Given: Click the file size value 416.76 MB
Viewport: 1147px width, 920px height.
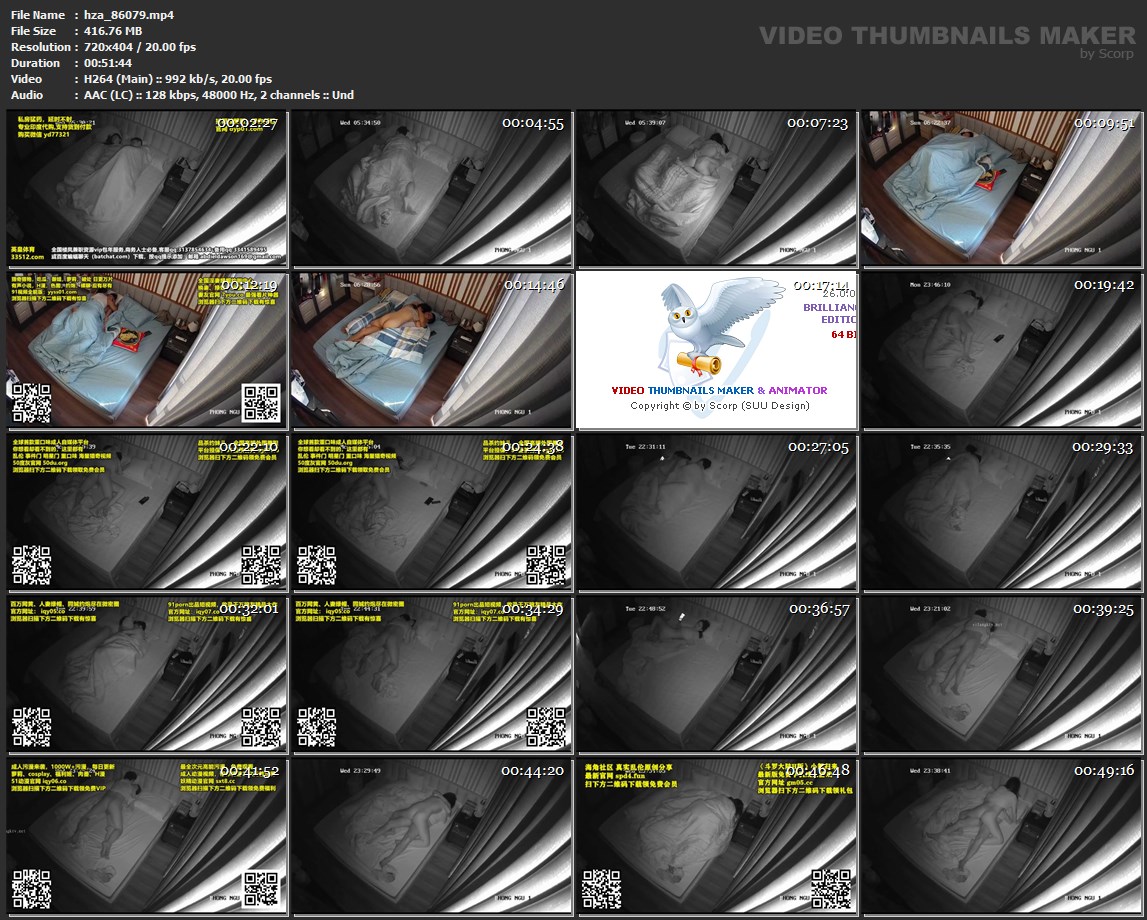Looking at the screenshot, I should pyautogui.click(x=113, y=31).
